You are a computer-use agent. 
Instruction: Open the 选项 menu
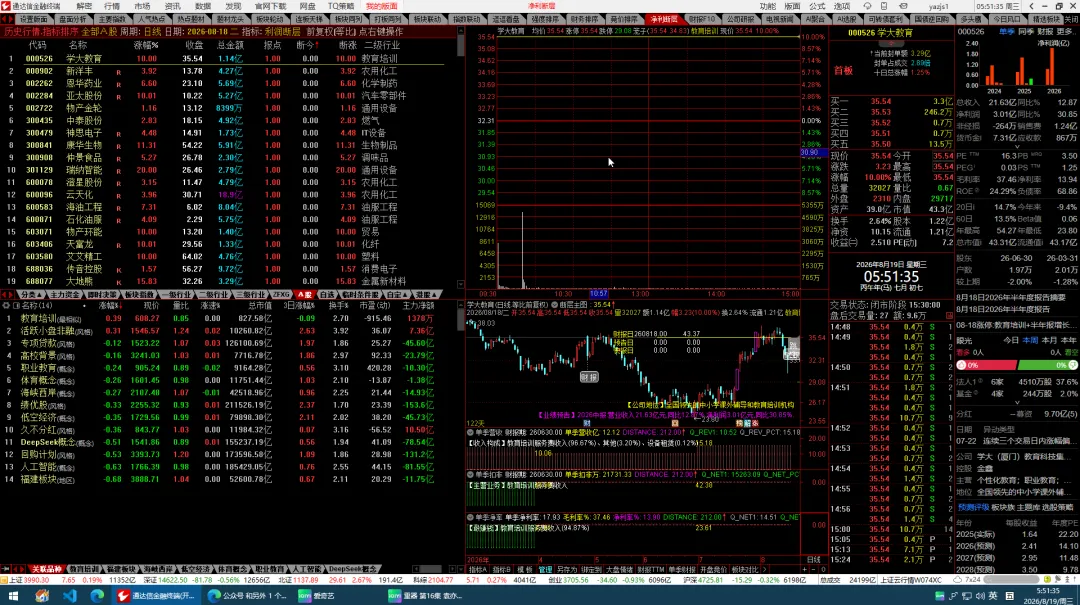(842, 6)
